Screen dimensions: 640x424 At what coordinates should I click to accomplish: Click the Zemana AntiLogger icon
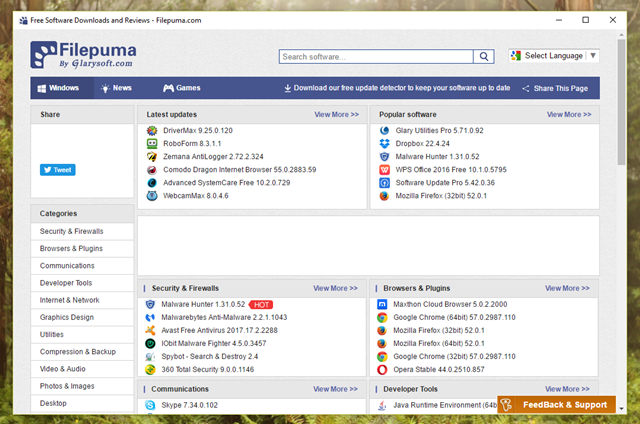152,157
